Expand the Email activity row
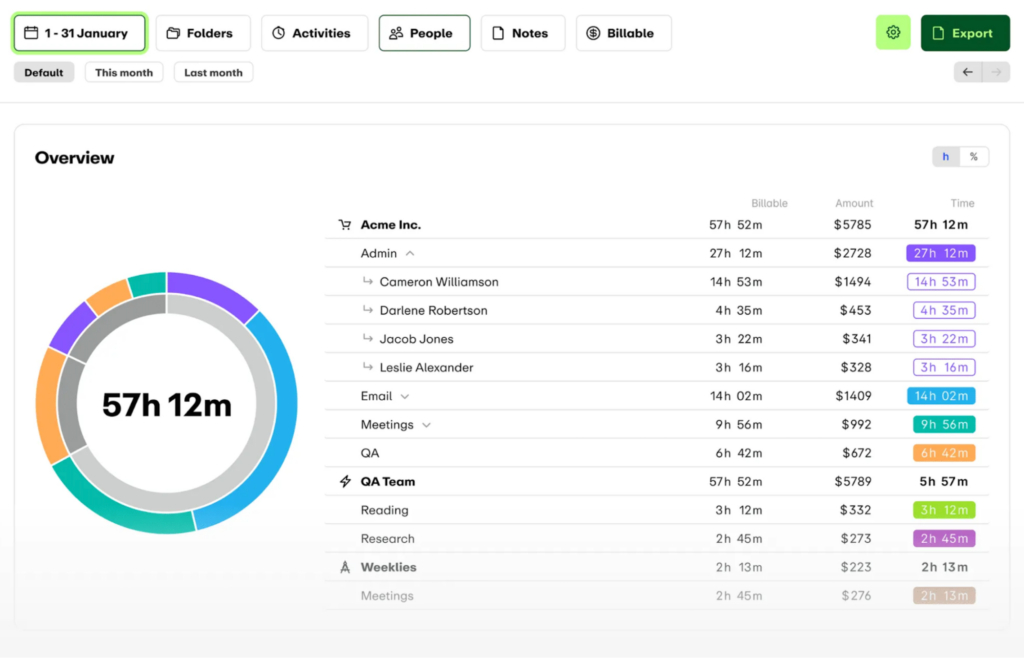This screenshot has height=658, width=1024. (405, 396)
